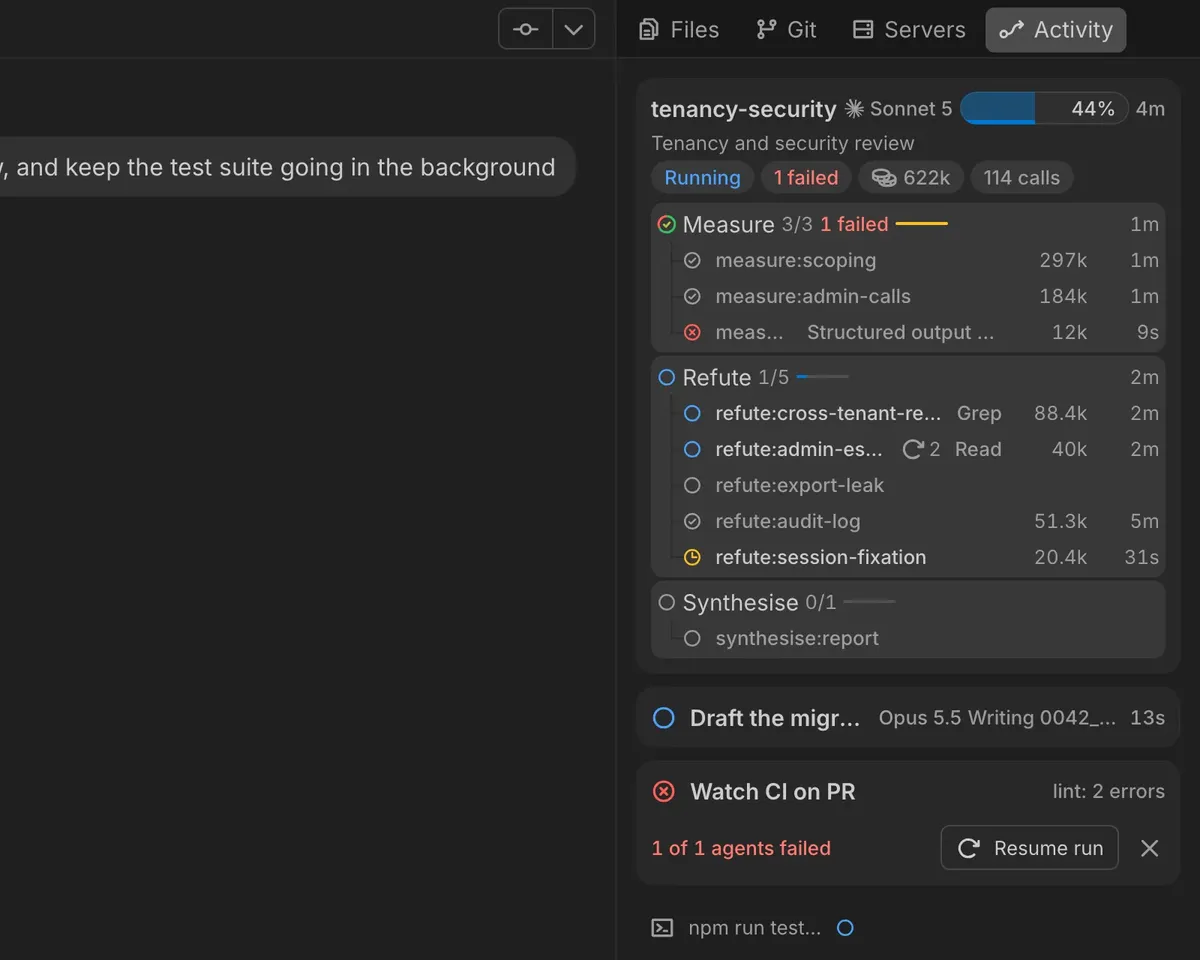Click the Draft the migr... running circle icon
The width and height of the screenshot is (1200, 960).
664,718
